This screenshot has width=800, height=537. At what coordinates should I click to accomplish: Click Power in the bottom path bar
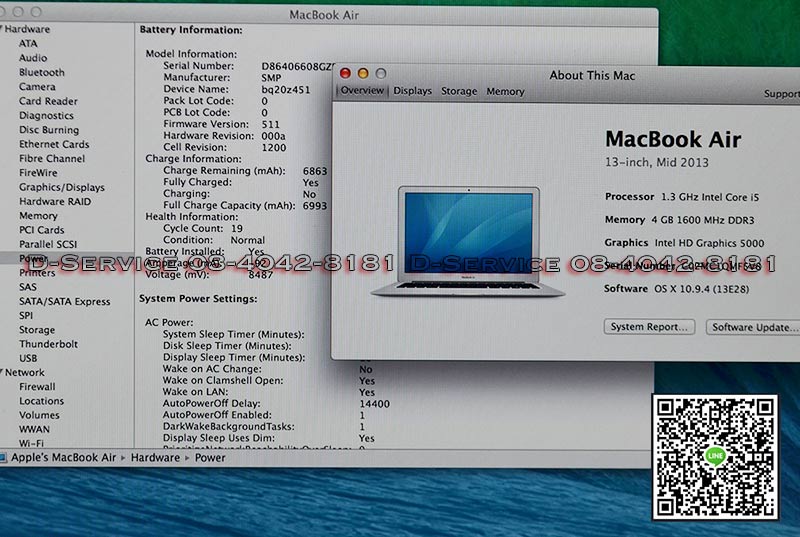click(x=210, y=457)
